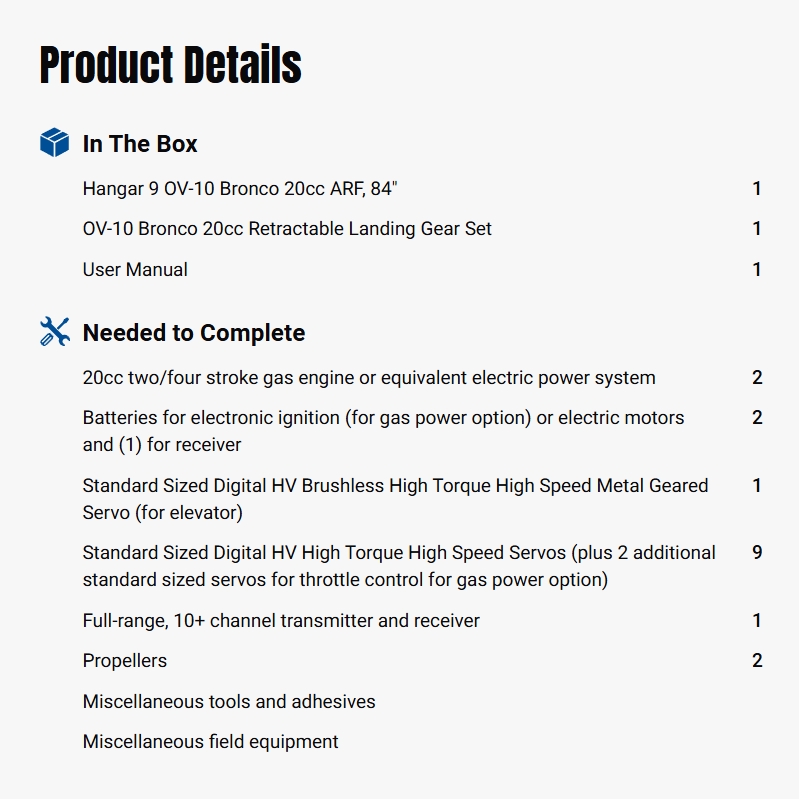
Task: Select the In The Box section heading
Action: (140, 144)
